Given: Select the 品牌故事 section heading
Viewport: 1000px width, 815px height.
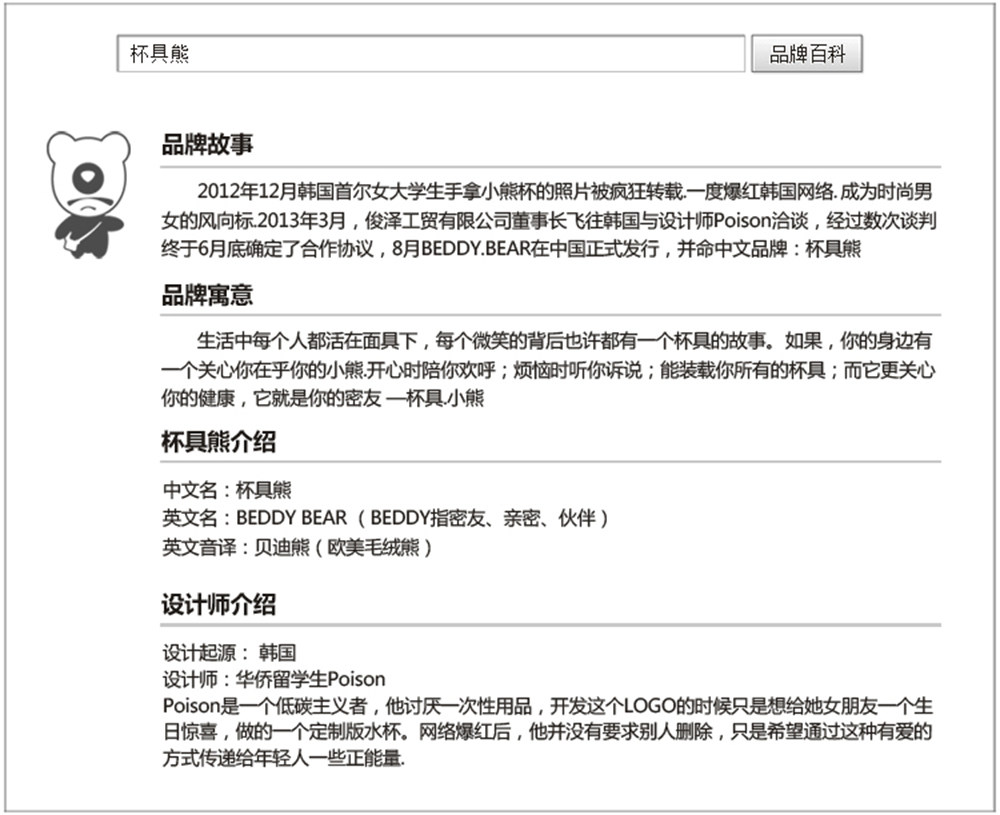Looking at the screenshot, I should [x=207, y=145].
